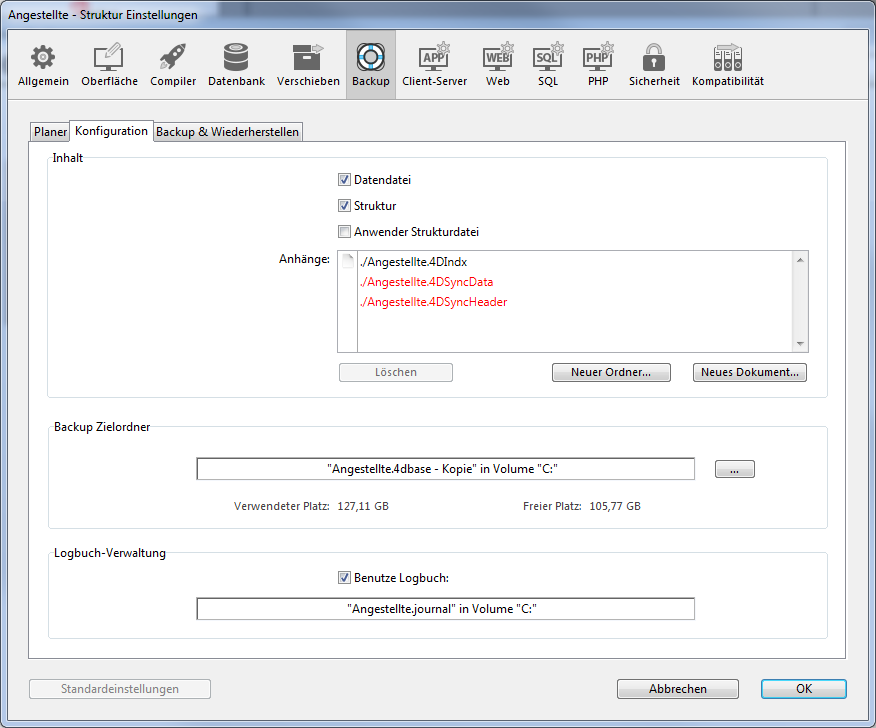Screen dimensions: 876x728
Task: Switch to the Planer tab
Action: coord(50,132)
